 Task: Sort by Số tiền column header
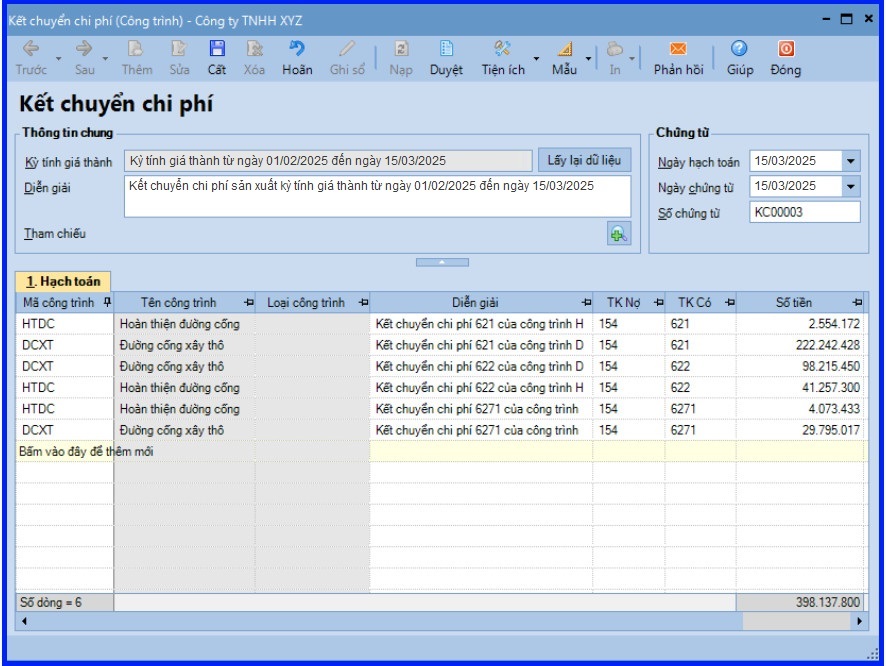(793, 303)
